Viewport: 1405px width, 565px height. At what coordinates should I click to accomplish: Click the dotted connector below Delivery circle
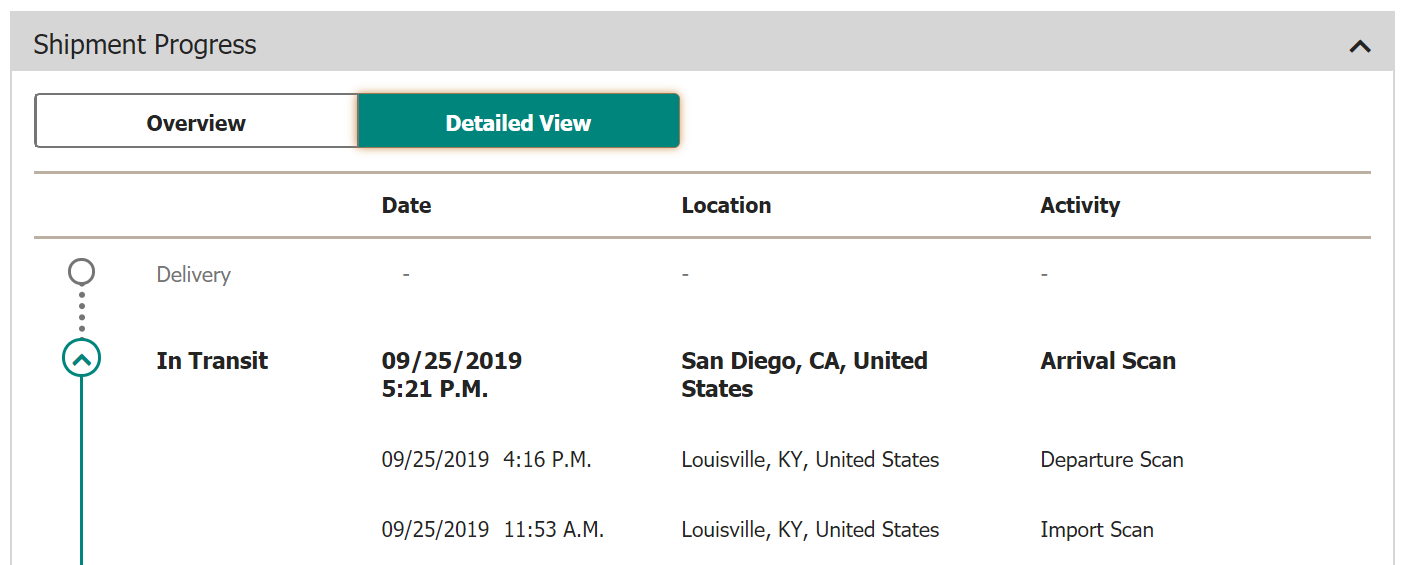pyautogui.click(x=82, y=312)
